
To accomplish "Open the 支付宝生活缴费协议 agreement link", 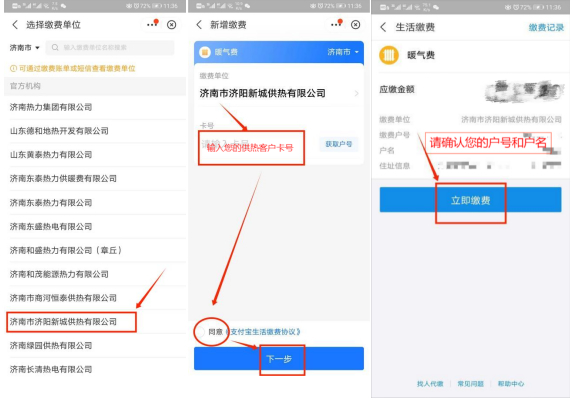I will 262,332.
